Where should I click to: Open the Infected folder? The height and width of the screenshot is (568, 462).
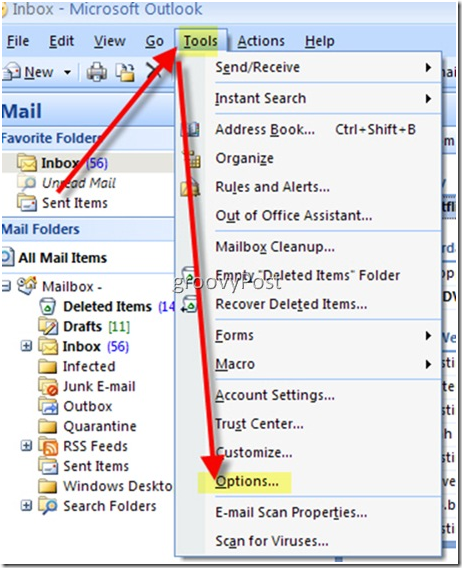click(89, 366)
